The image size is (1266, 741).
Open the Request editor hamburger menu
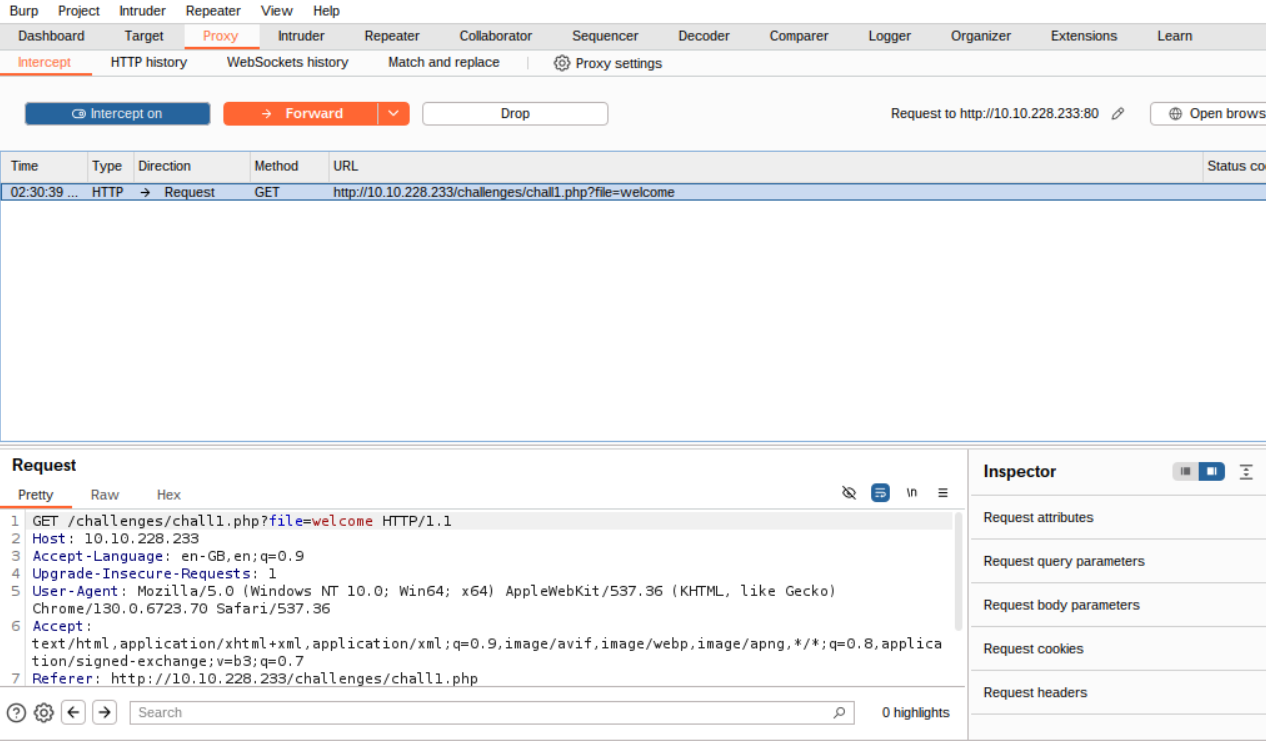tap(942, 493)
